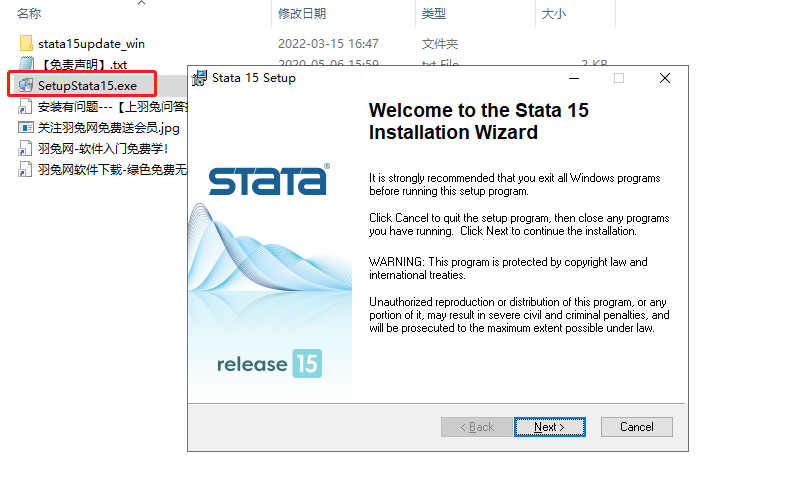Select the 安装有问题 shortcut icon
This screenshot has width=801, height=493.
tap(26, 107)
